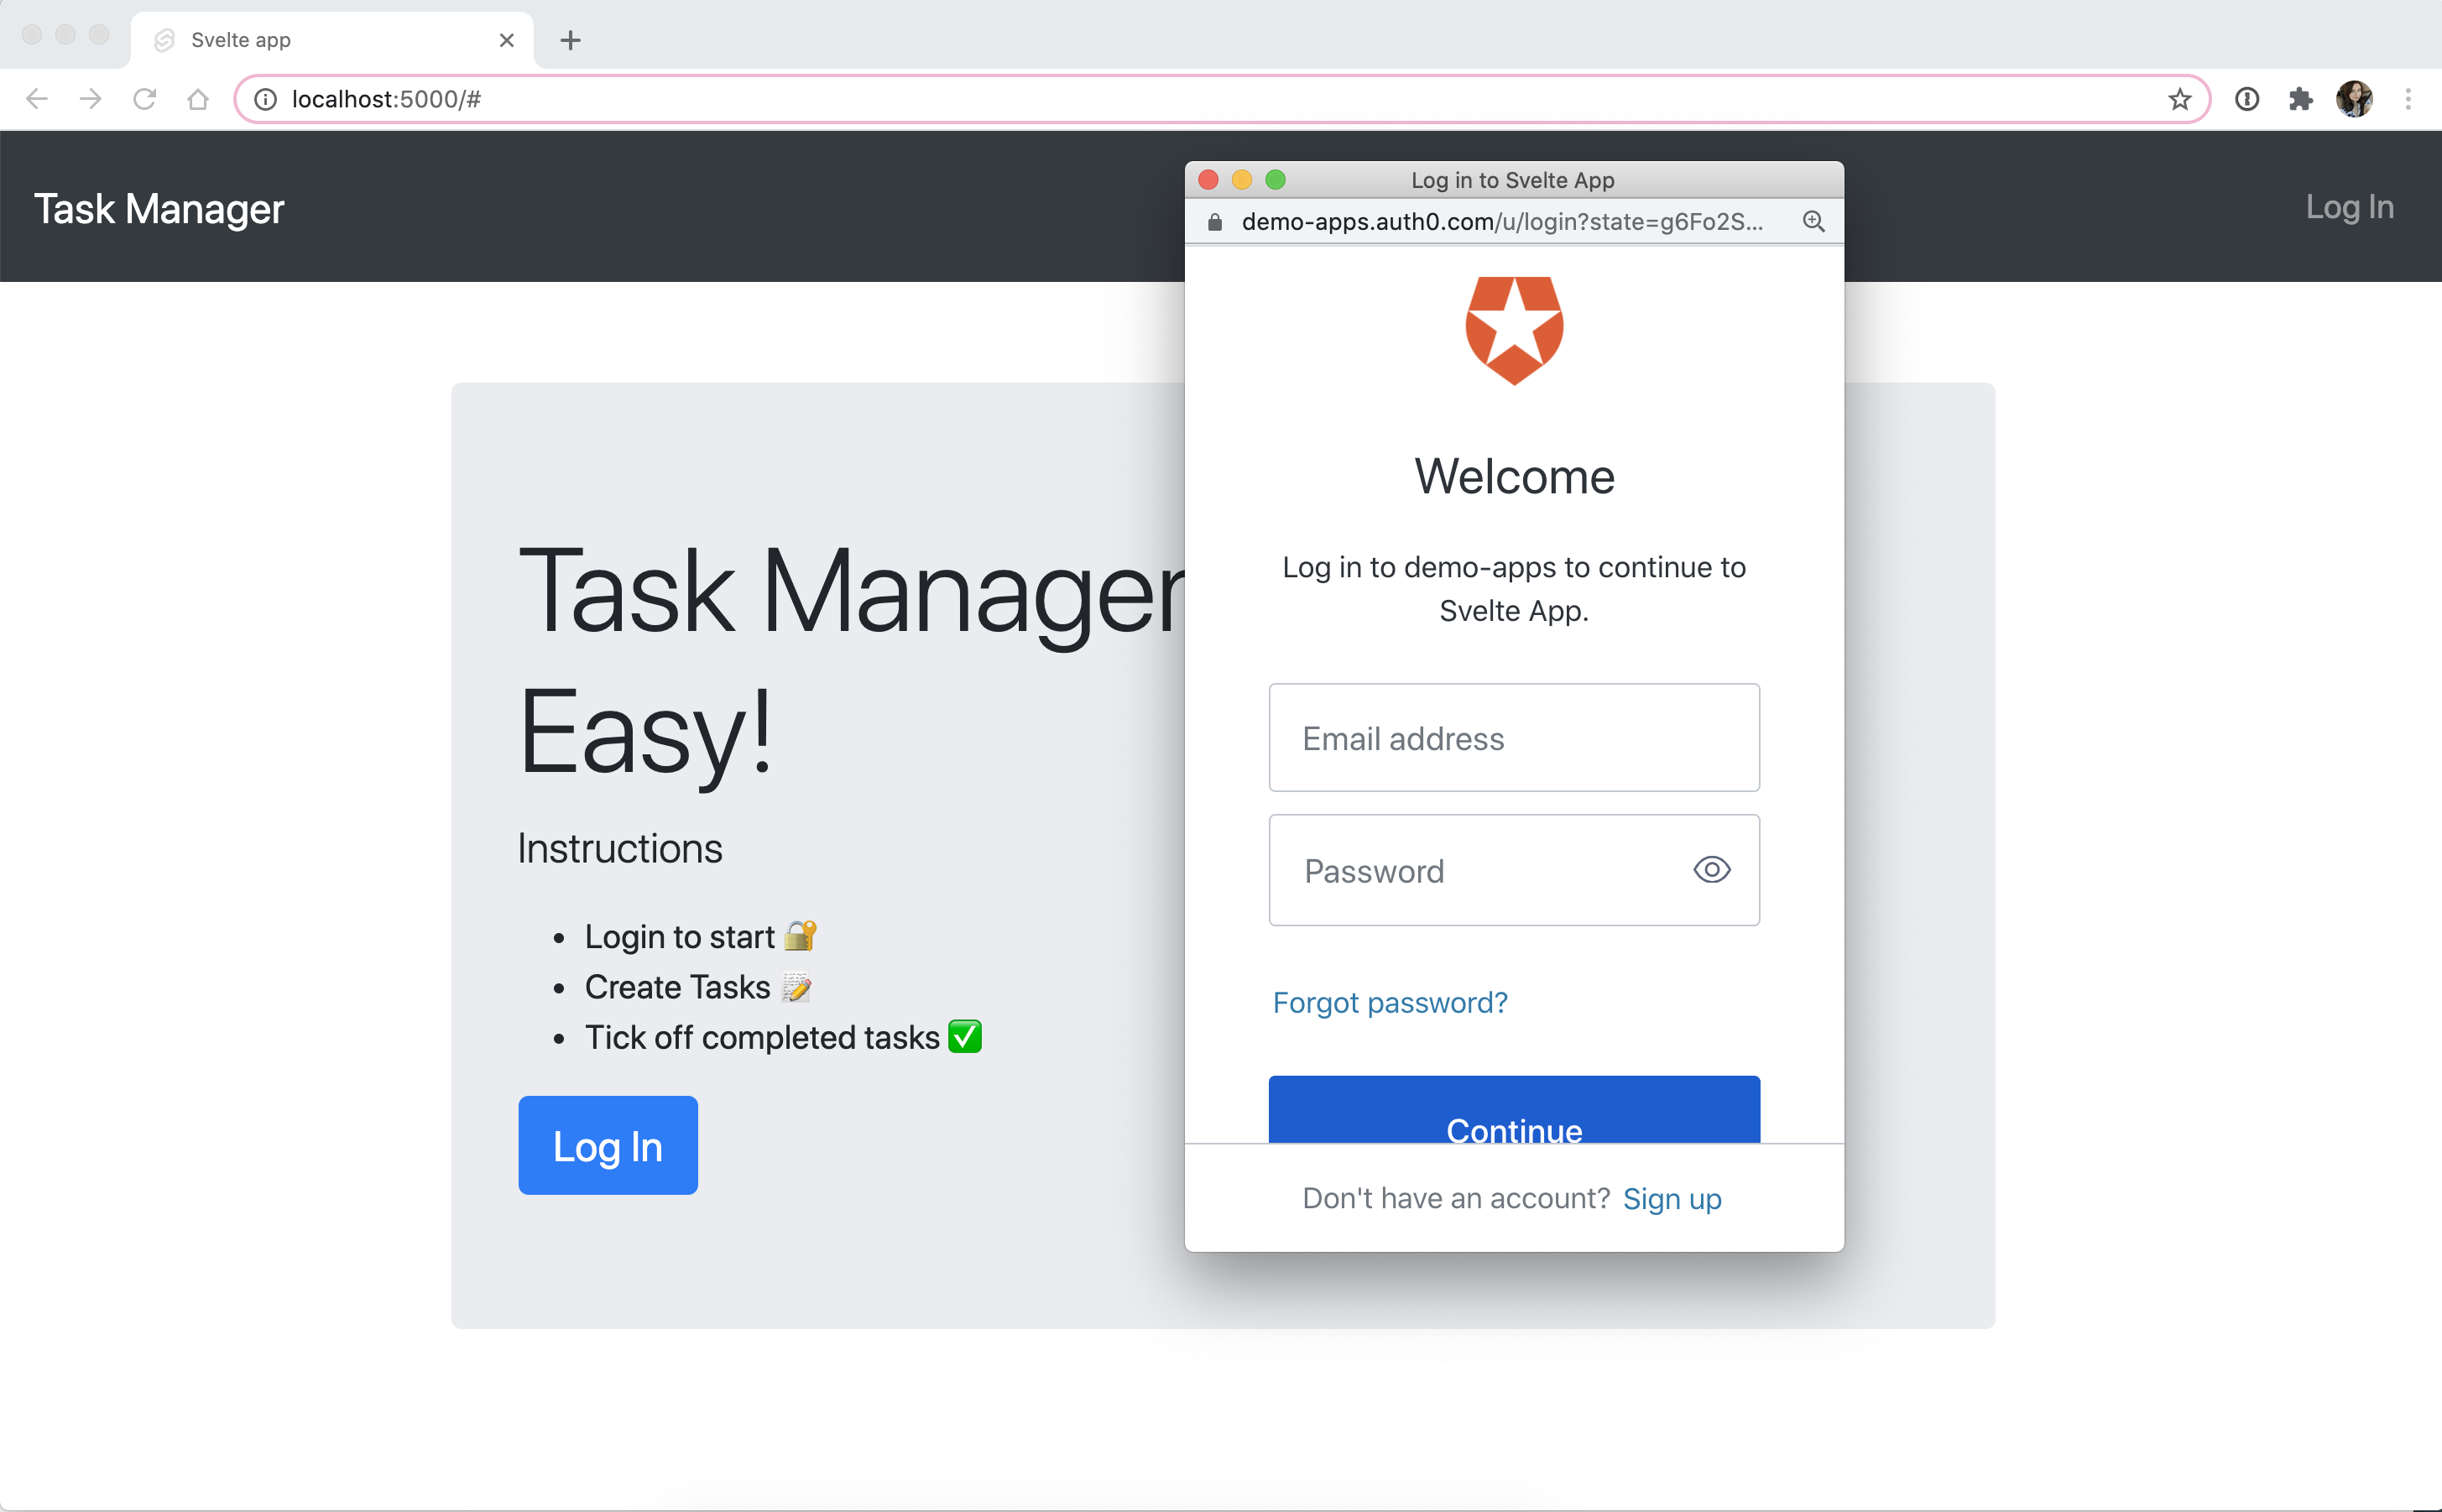This screenshot has height=1512, width=2442.
Task: Show password using the eye icon
Action: point(1711,870)
